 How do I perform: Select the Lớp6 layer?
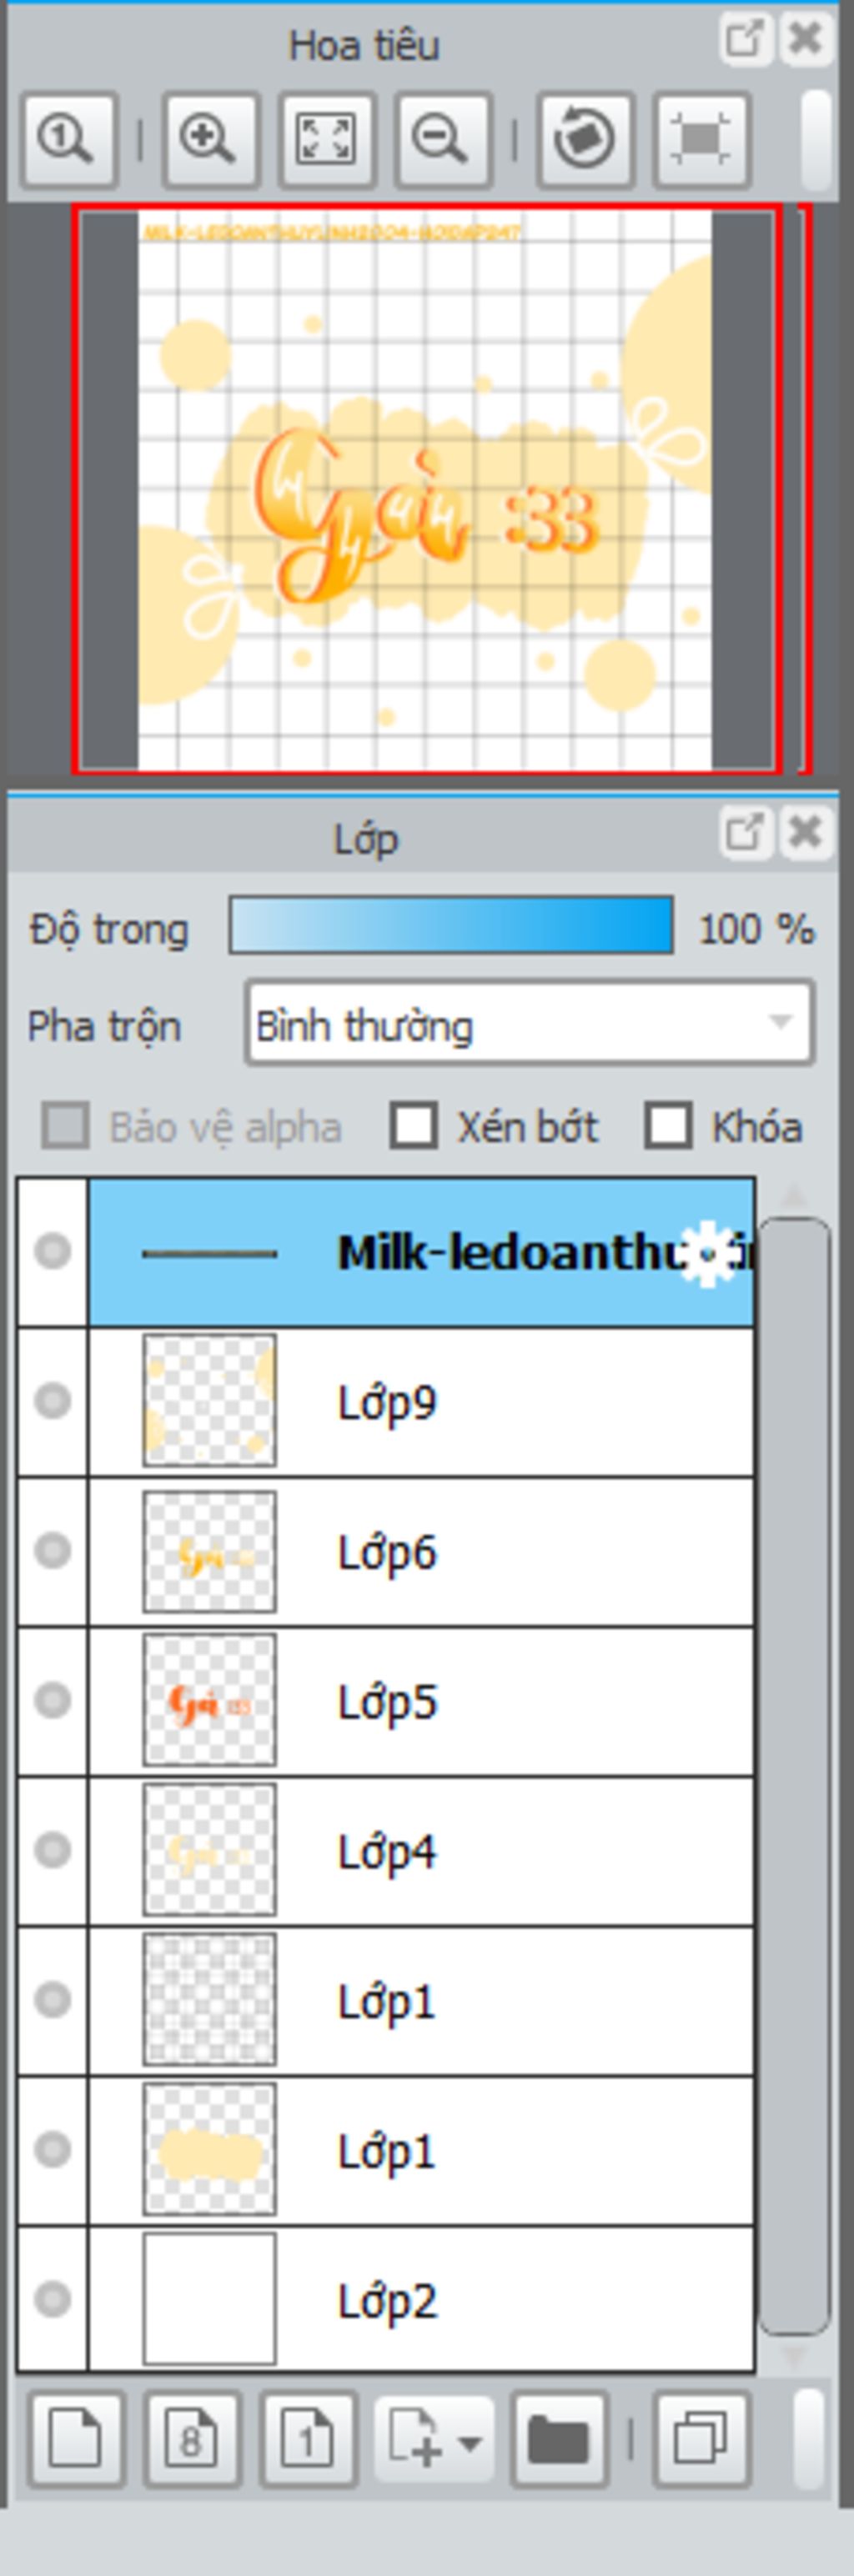(x=420, y=1551)
